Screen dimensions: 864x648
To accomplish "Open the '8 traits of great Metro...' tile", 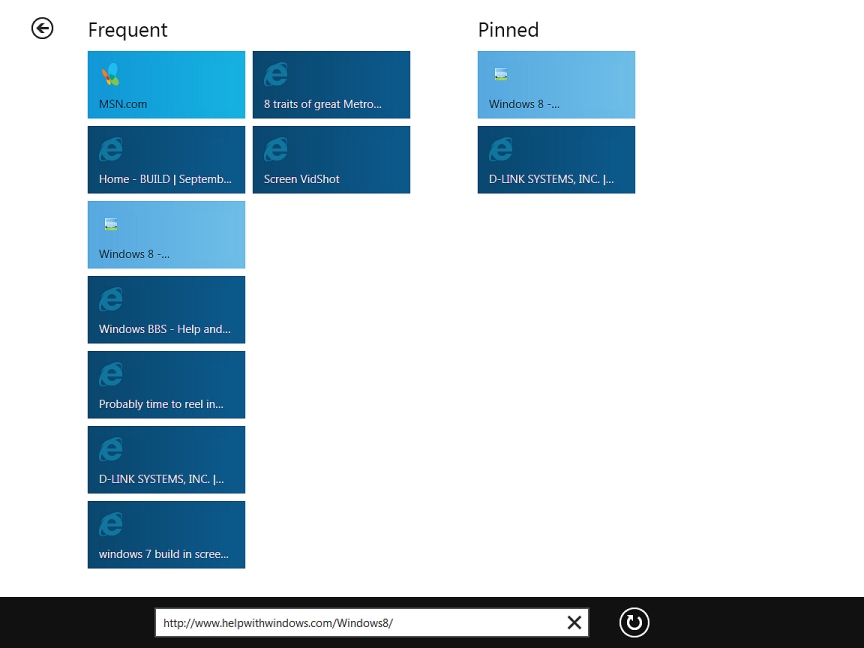I will tap(331, 85).
